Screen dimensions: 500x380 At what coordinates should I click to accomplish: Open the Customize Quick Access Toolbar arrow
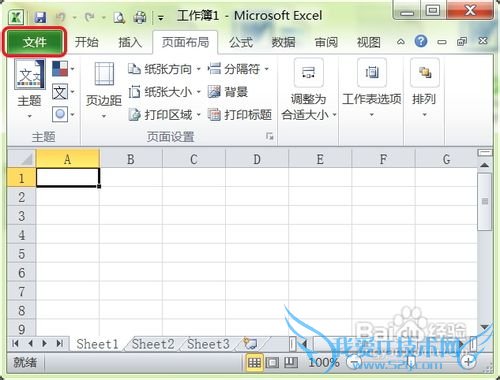161,18
